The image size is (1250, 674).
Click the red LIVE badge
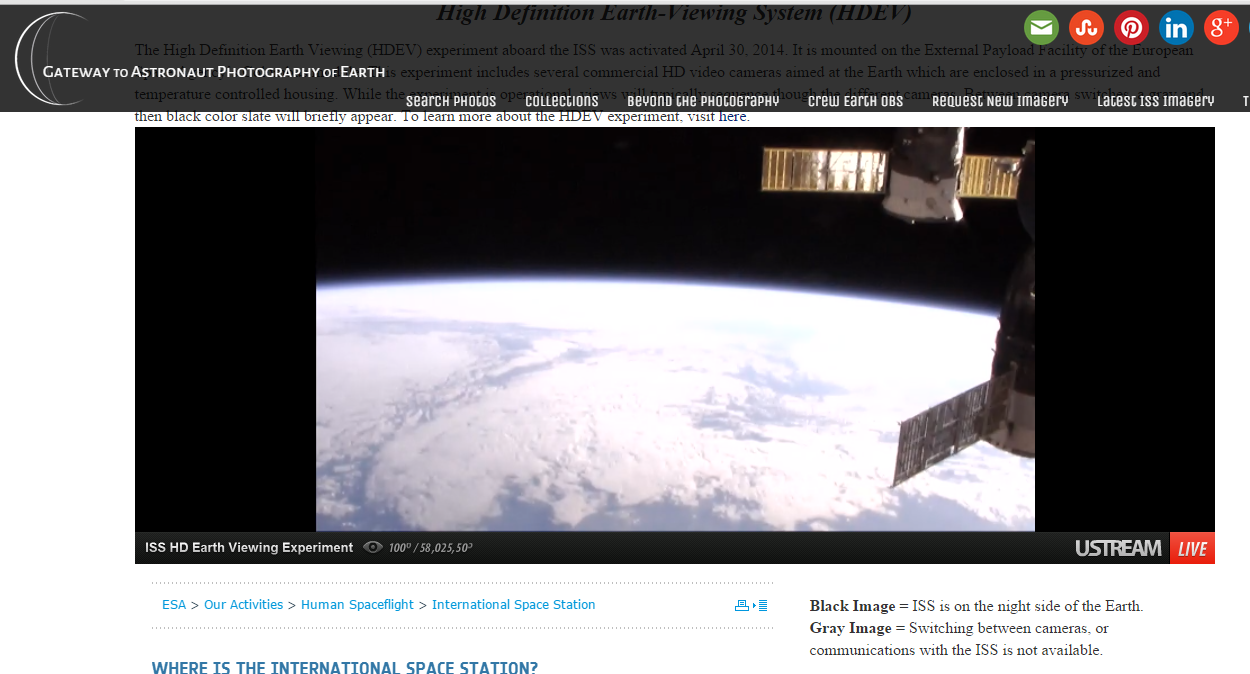coord(1192,548)
